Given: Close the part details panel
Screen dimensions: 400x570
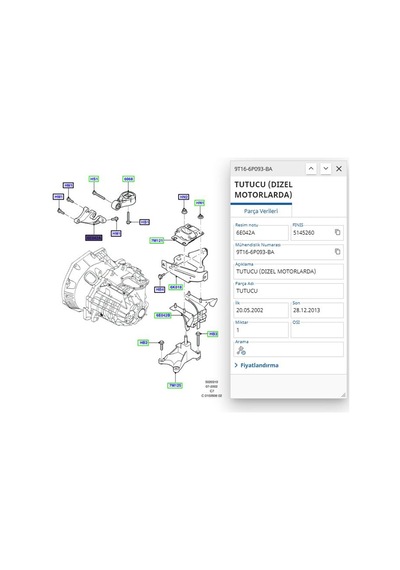Looking at the screenshot, I should [339, 169].
